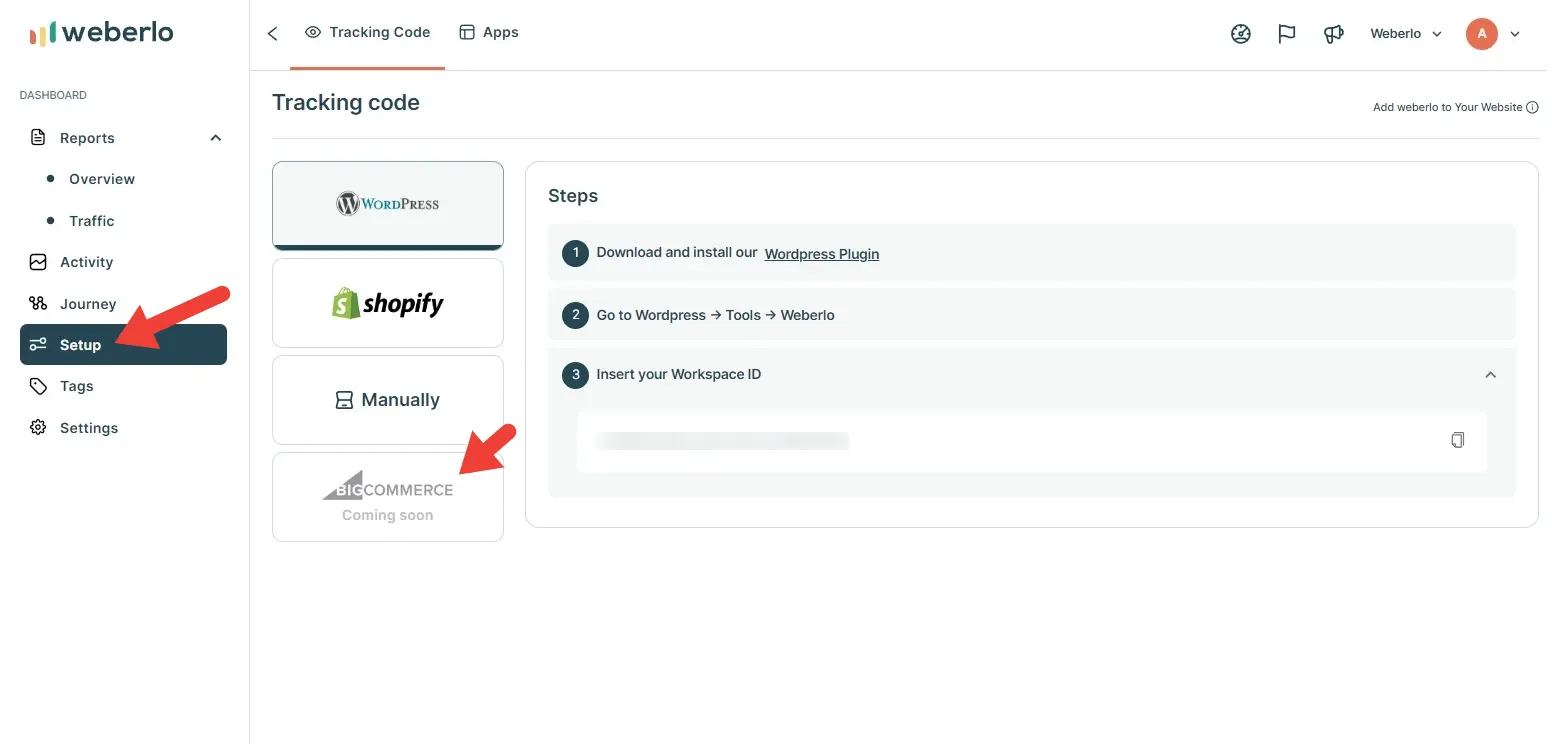The height and width of the screenshot is (744, 1552).
Task: Click the Activity chart icon
Action: pyautogui.click(x=38, y=262)
